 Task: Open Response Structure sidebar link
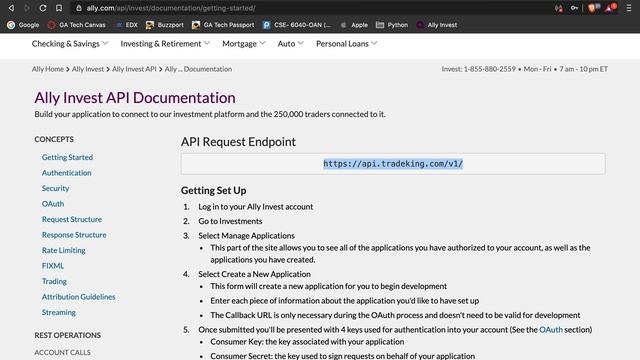[x=74, y=235]
